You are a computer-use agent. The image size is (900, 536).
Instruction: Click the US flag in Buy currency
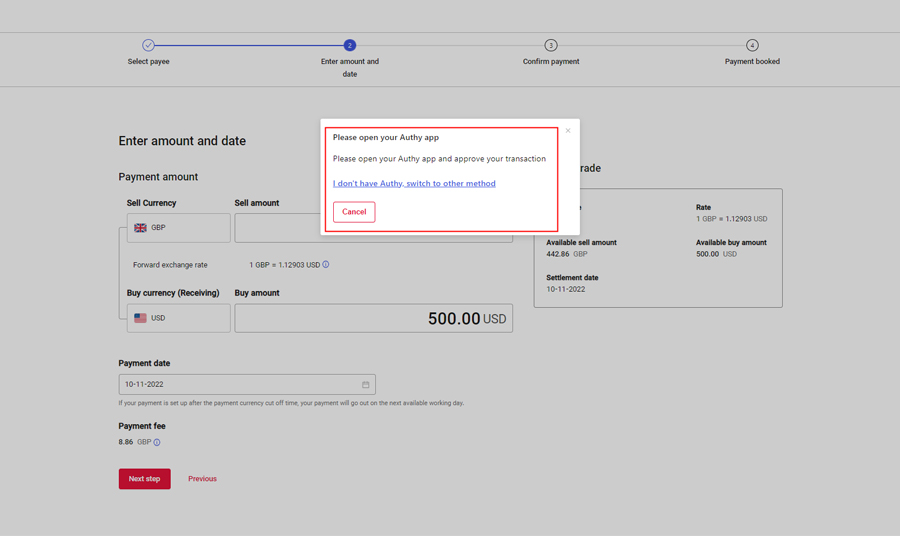click(x=140, y=318)
